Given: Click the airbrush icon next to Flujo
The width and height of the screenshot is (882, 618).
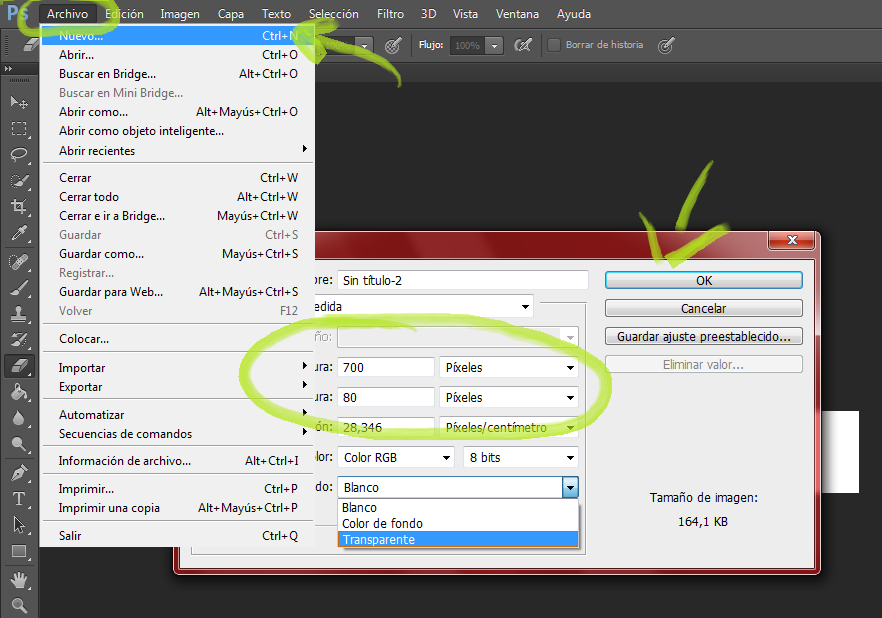Looking at the screenshot, I should pyautogui.click(x=523, y=45).
